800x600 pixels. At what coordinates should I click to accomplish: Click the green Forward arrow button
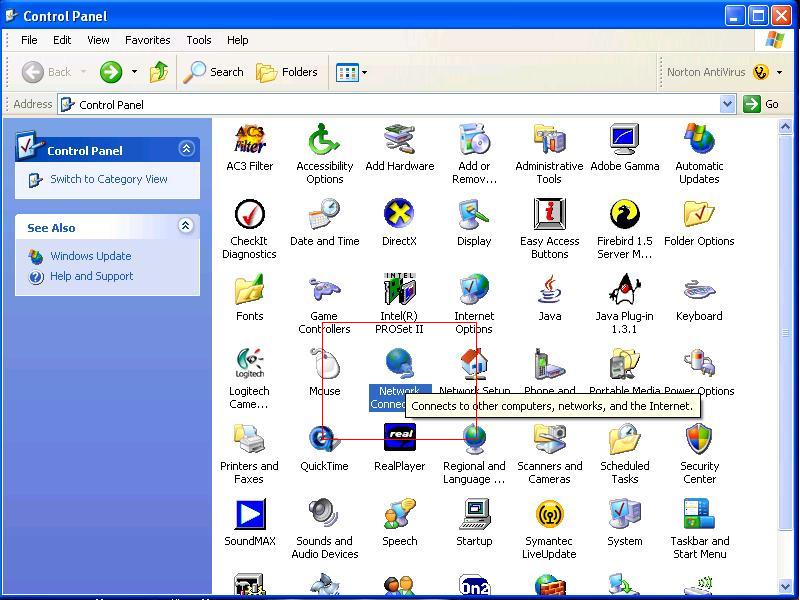(111, 72)
